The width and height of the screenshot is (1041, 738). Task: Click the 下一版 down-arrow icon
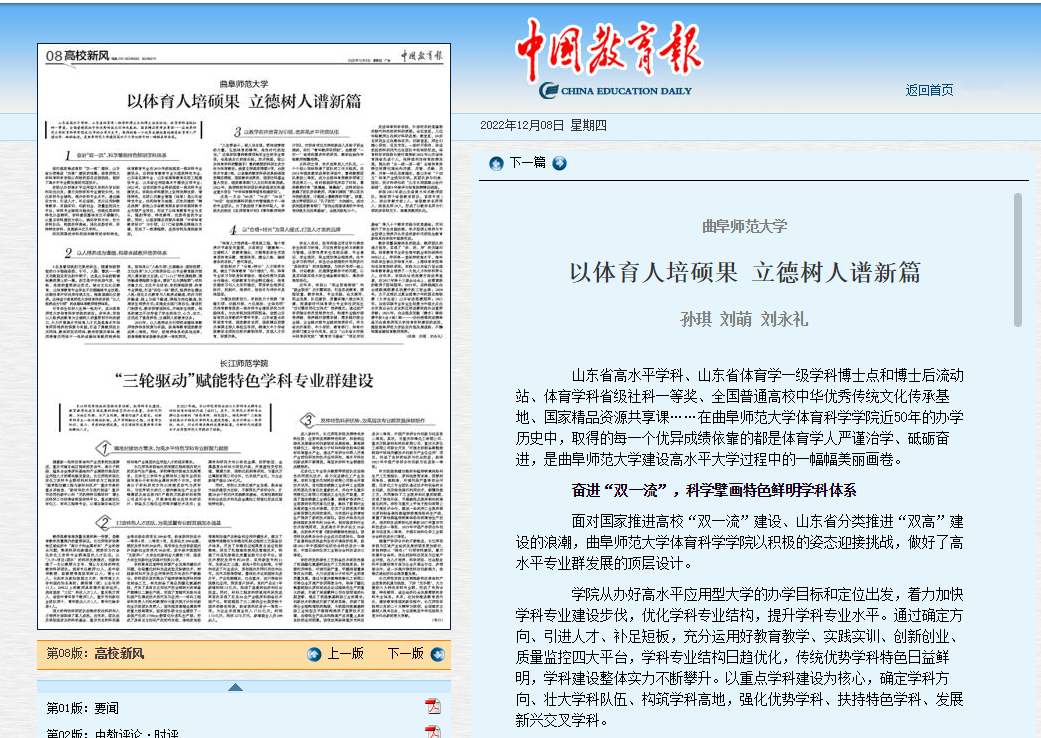click(x=437, y=654)
